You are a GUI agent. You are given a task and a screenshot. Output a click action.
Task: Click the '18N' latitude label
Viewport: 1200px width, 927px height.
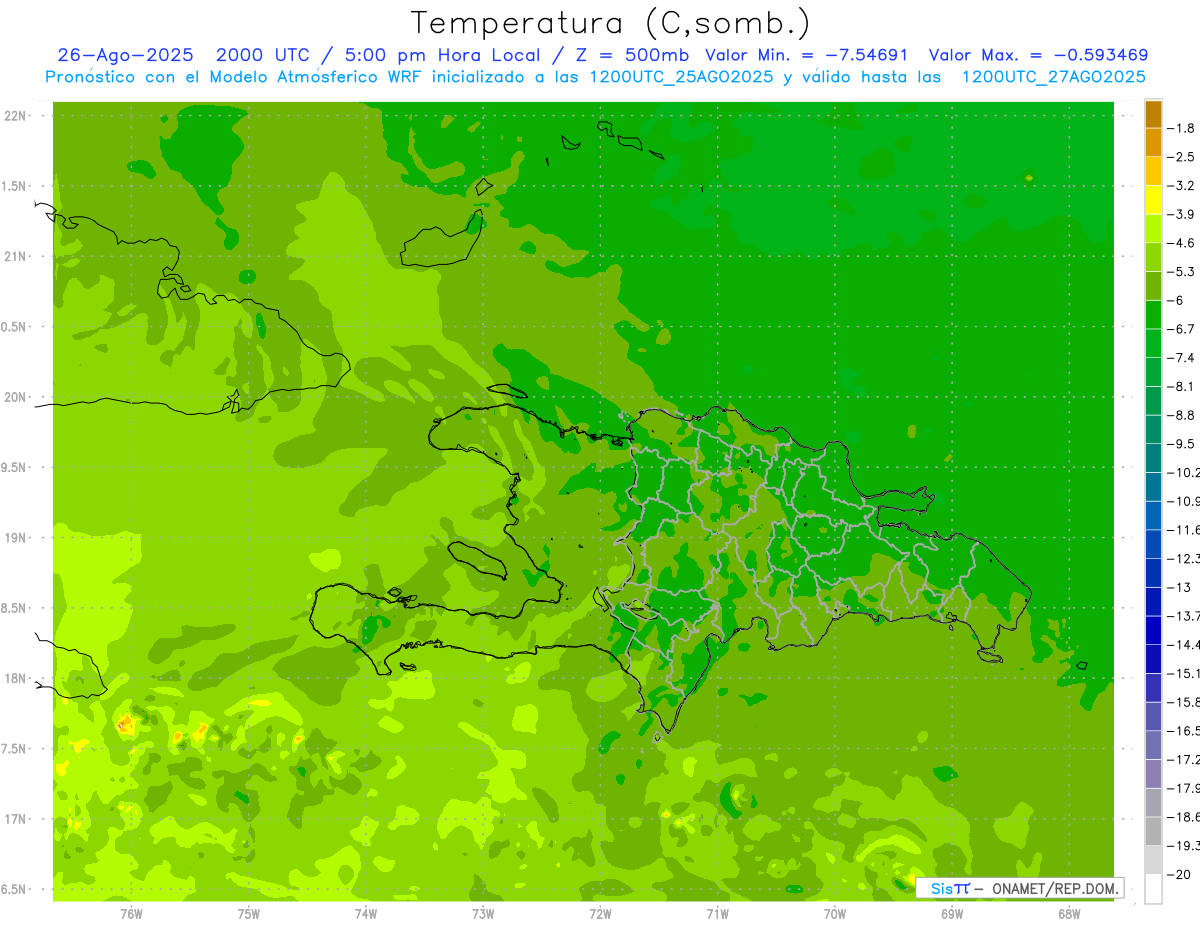(17, 678)
